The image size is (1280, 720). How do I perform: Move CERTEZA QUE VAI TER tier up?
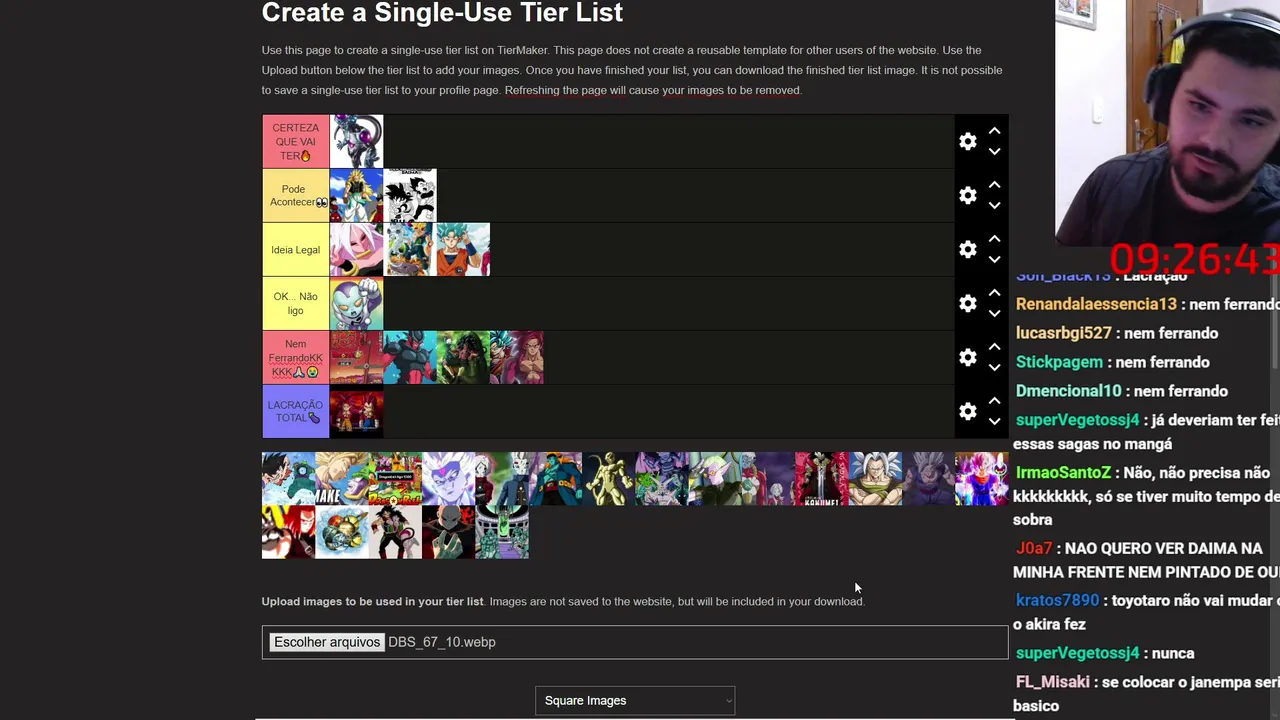click(994, 131)
